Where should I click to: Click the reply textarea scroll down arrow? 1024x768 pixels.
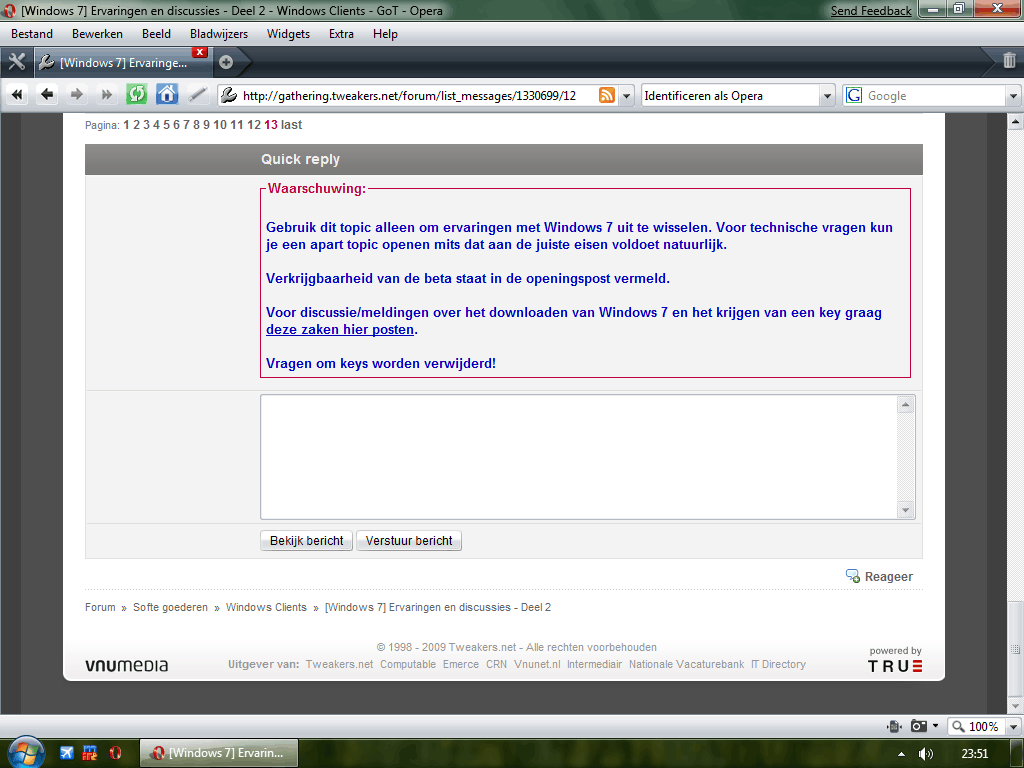(905, 510)
